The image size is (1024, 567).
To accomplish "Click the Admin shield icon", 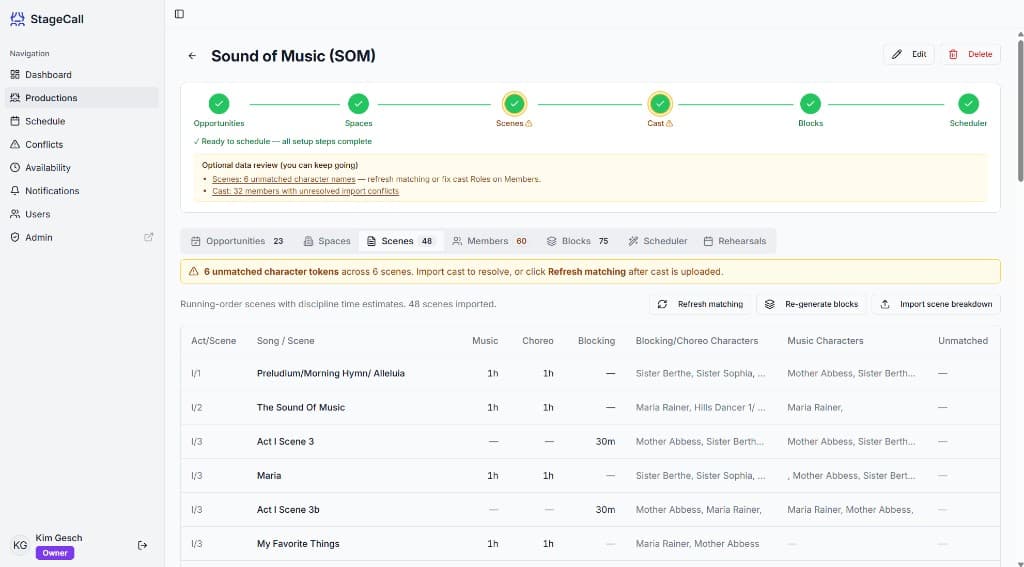I will 15,237.
